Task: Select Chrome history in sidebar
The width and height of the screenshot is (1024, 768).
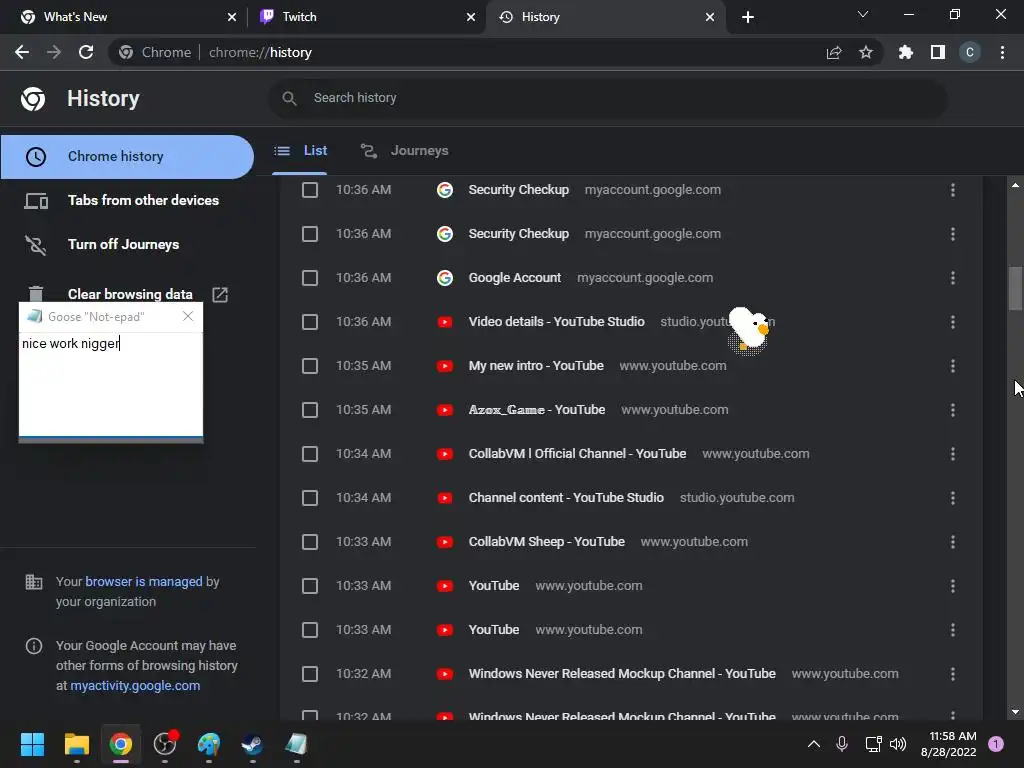Action: point(127,157)
